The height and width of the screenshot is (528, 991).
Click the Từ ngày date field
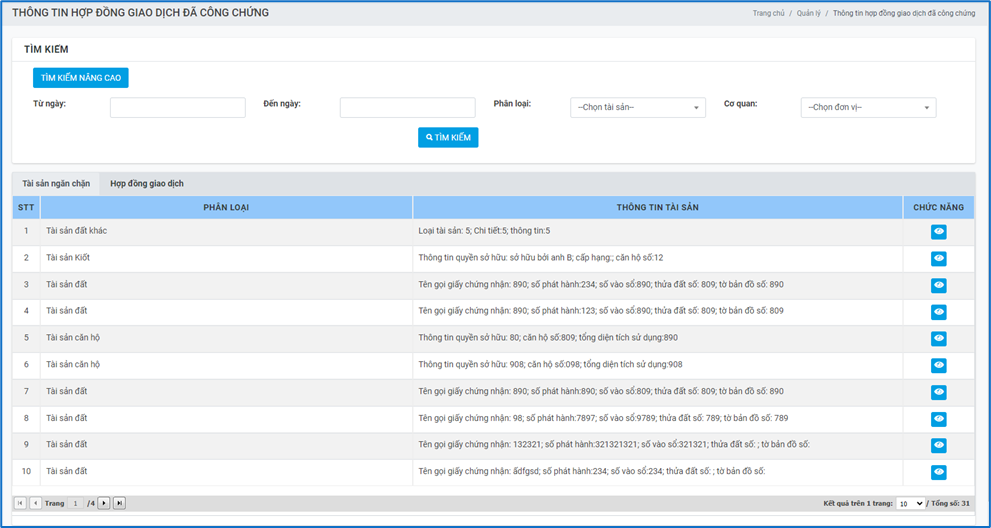coord(177,108)
